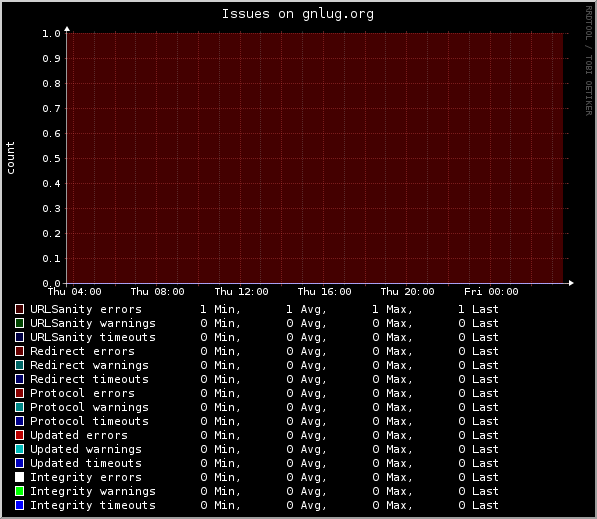597x519 pixels.
Task: Click the Protocol timeouts legend label
Action: coord(89,421)
